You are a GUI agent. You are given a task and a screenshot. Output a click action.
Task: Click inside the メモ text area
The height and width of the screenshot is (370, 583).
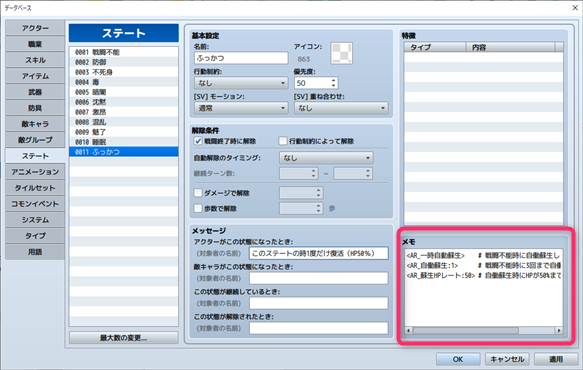[484, 288]
